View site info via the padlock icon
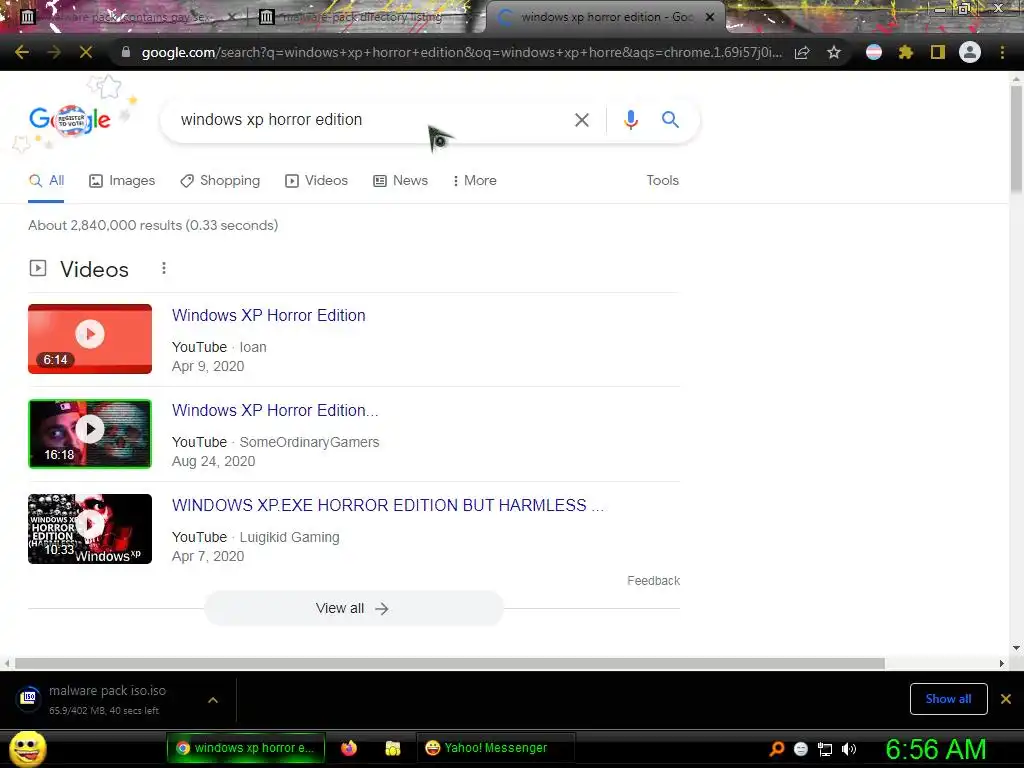 [x=126, y=52]
